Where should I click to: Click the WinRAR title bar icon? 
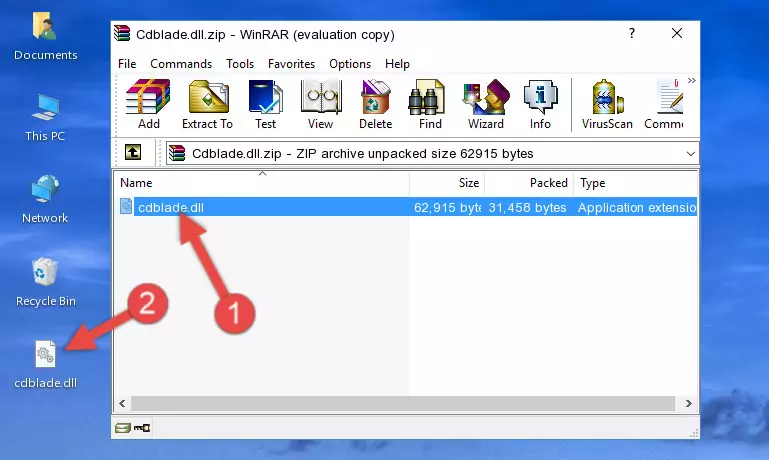[122, 33]
